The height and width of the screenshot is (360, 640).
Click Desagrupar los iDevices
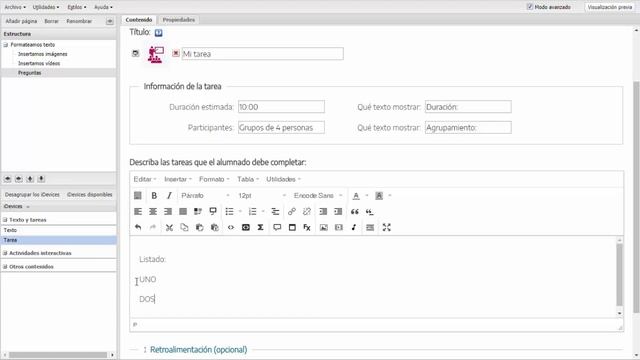pyautogui.click(x=32, y=195)
